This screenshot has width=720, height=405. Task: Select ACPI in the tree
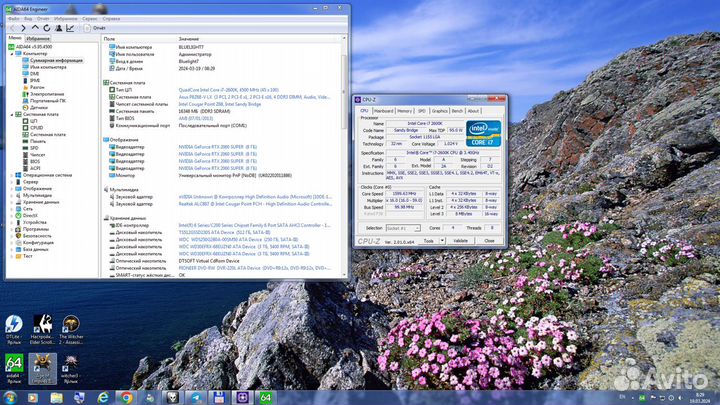click(35, 169)
